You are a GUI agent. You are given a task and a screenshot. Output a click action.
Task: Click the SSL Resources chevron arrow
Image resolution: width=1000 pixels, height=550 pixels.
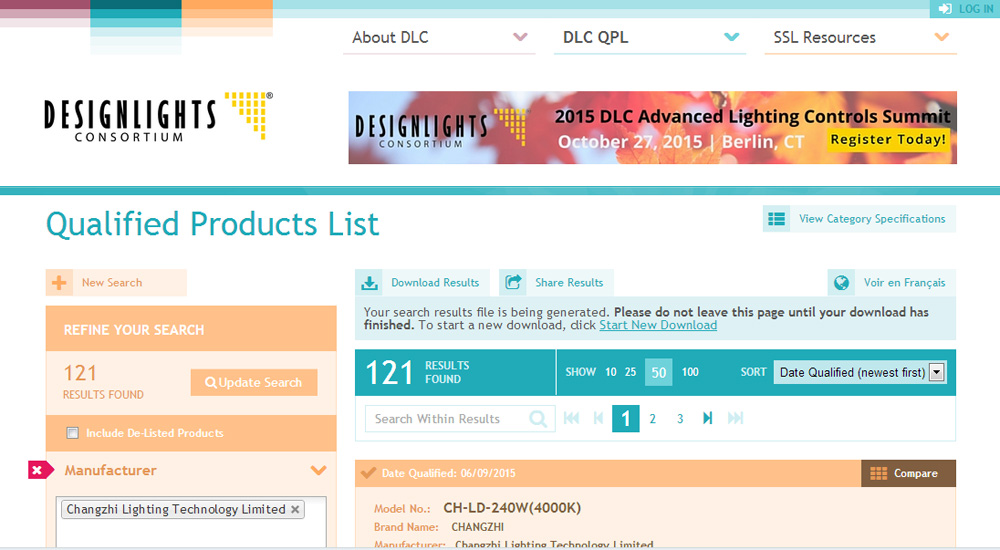tap(942, 37)
